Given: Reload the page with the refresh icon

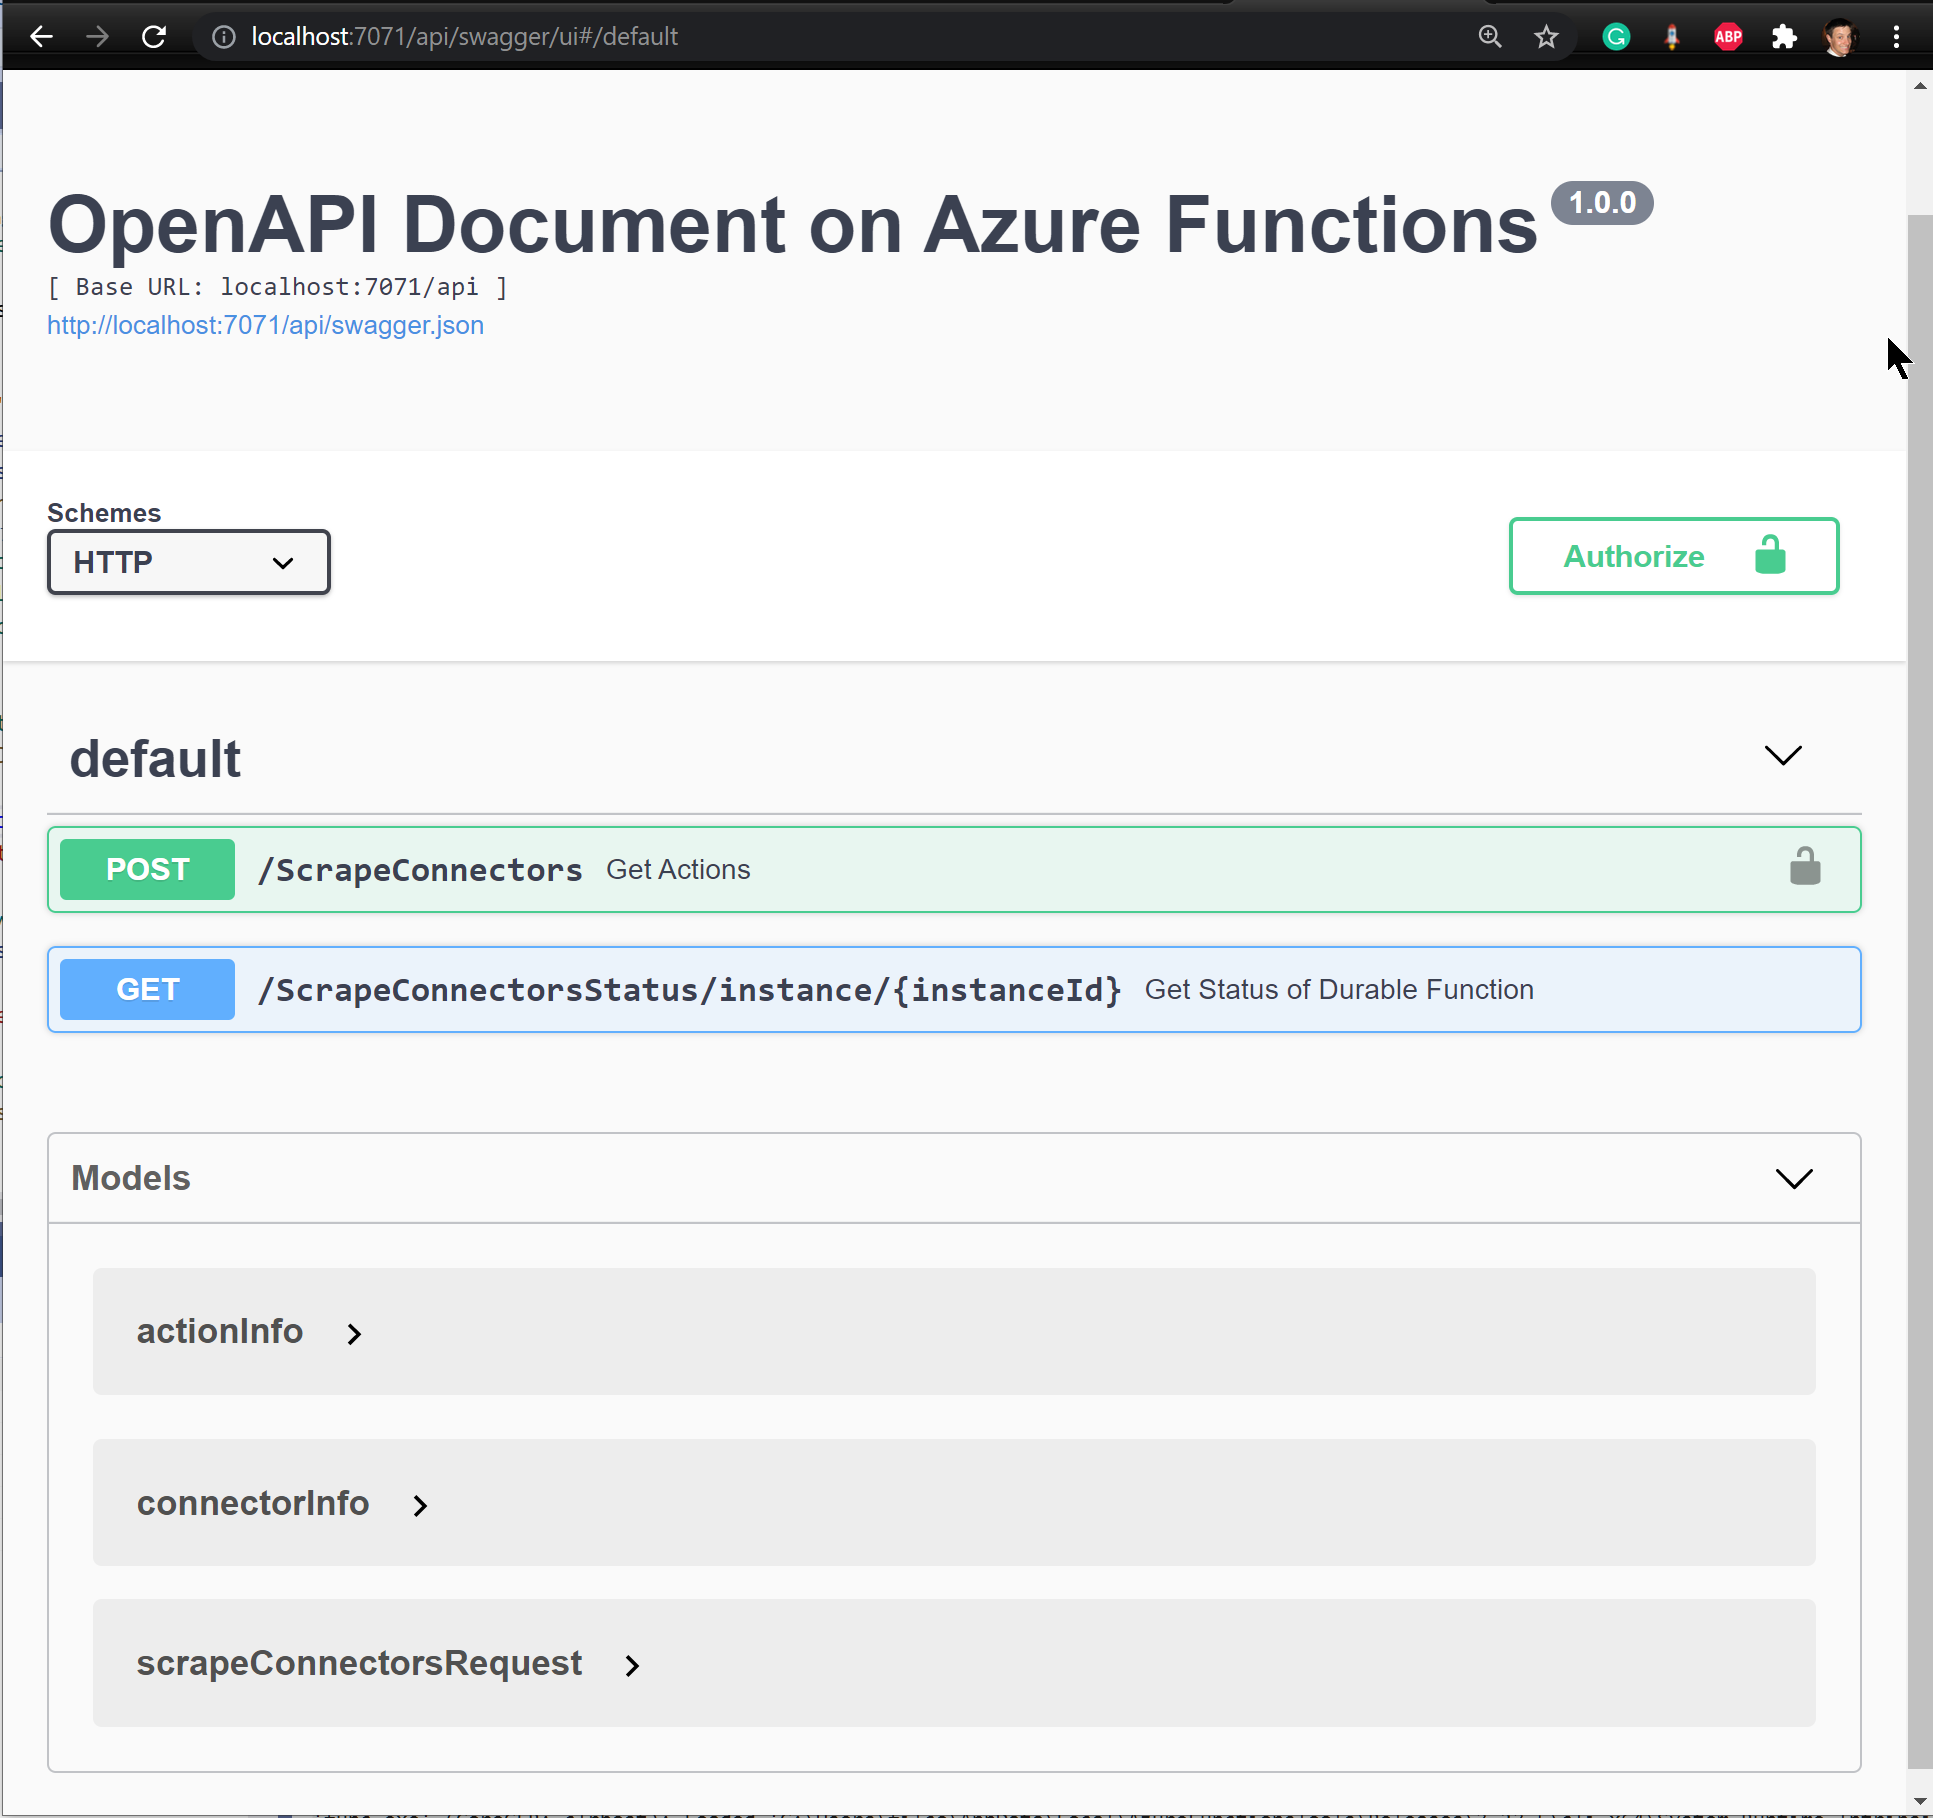Looking at the screenshot, I should [154, 37].
